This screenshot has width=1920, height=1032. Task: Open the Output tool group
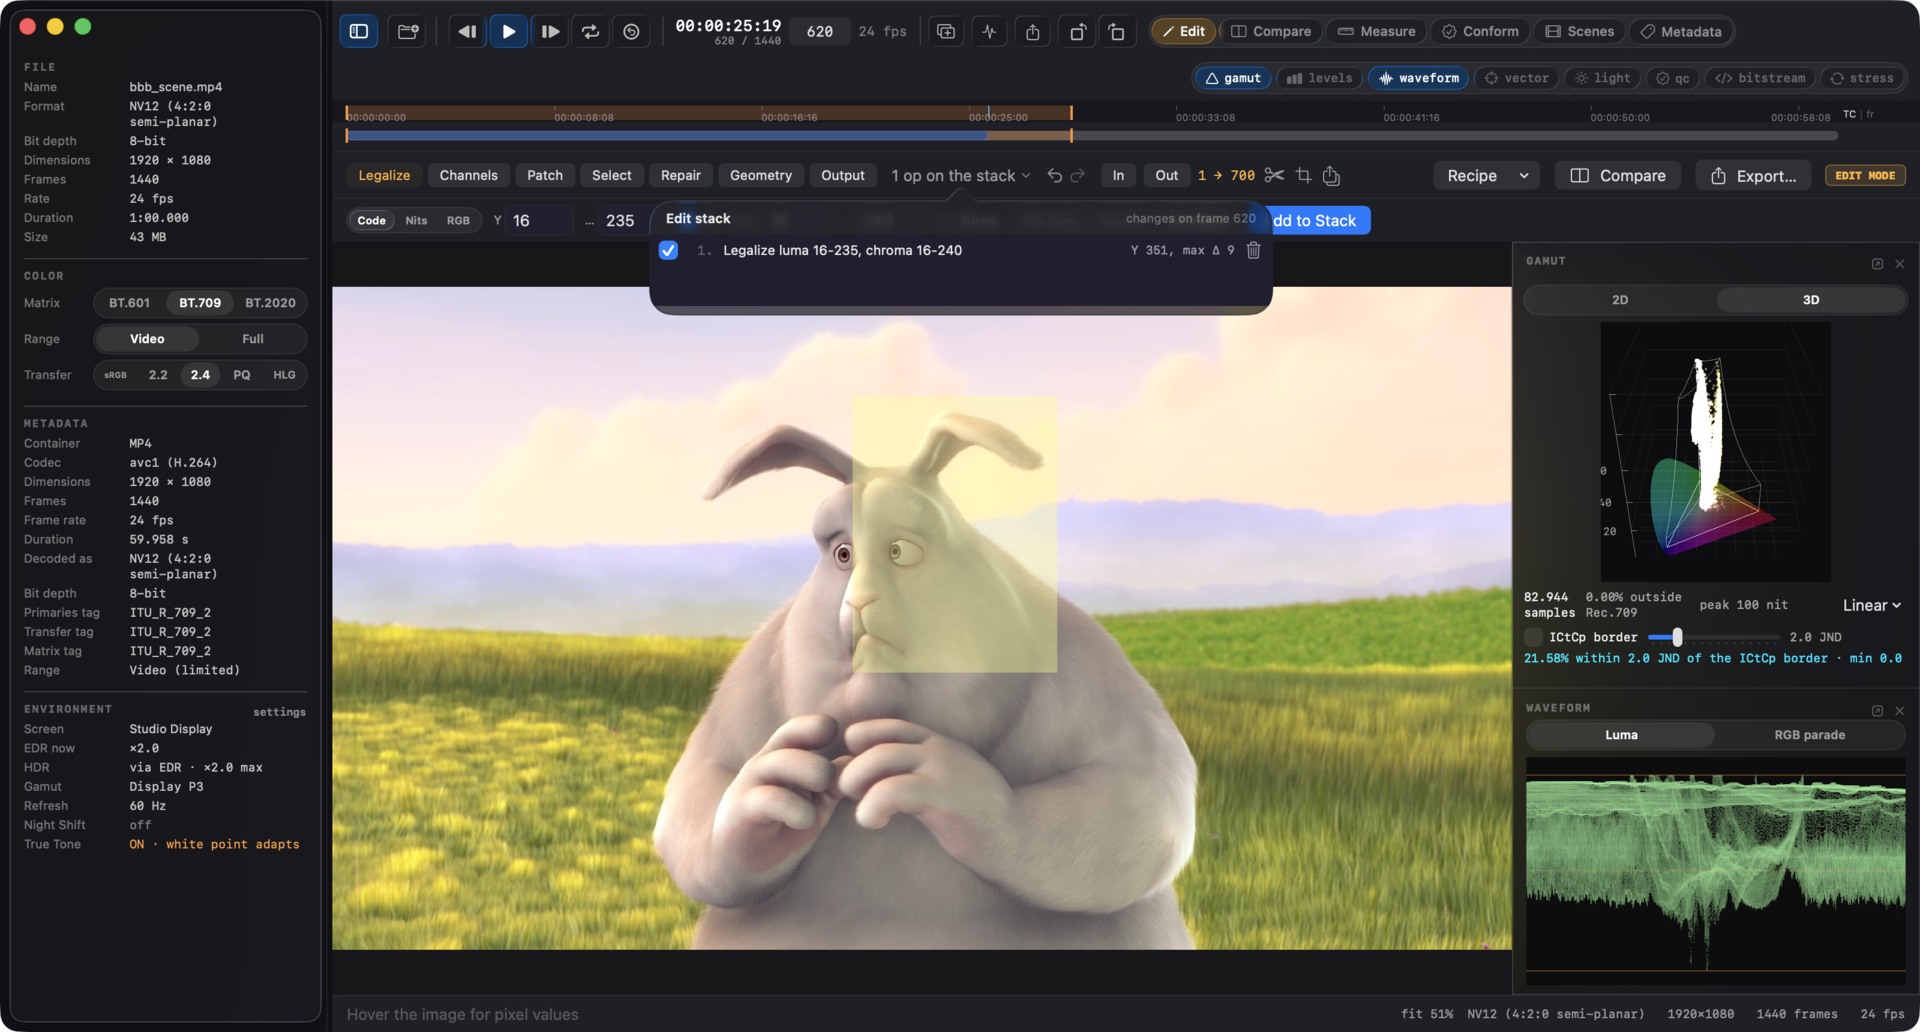click(x=843, y=175)
